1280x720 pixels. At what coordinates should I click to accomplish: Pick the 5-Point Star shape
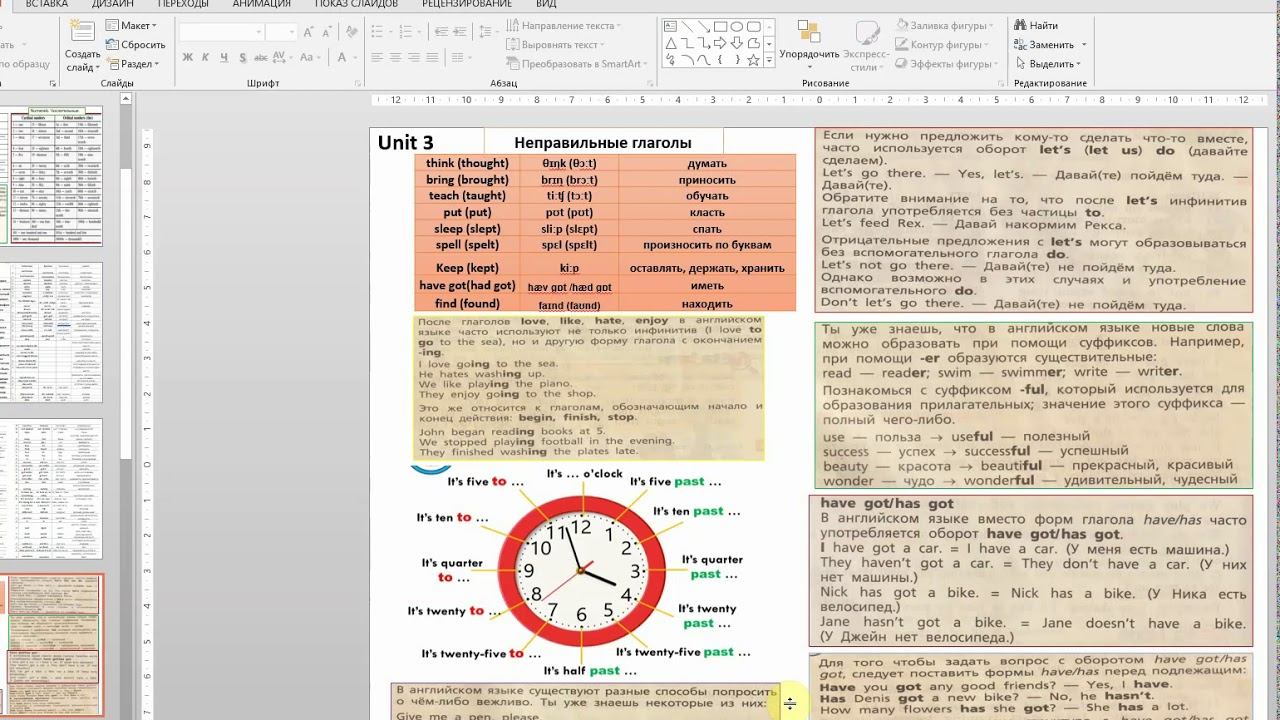753,60
